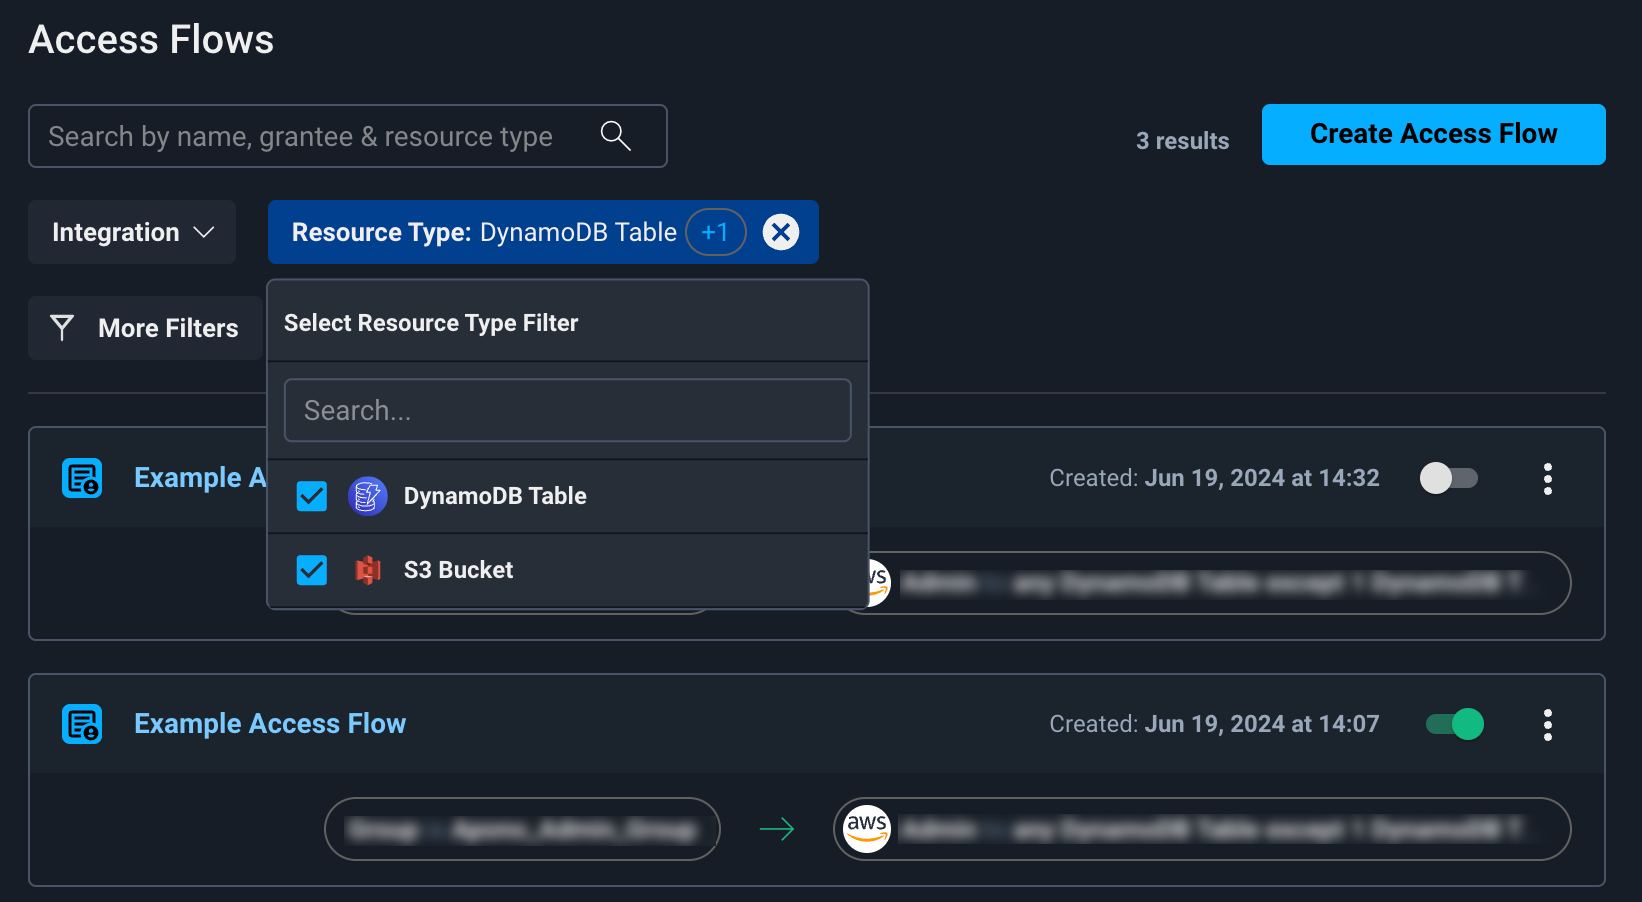Click the search magnifier icon
1642x902 pixels.
point(615,136)
